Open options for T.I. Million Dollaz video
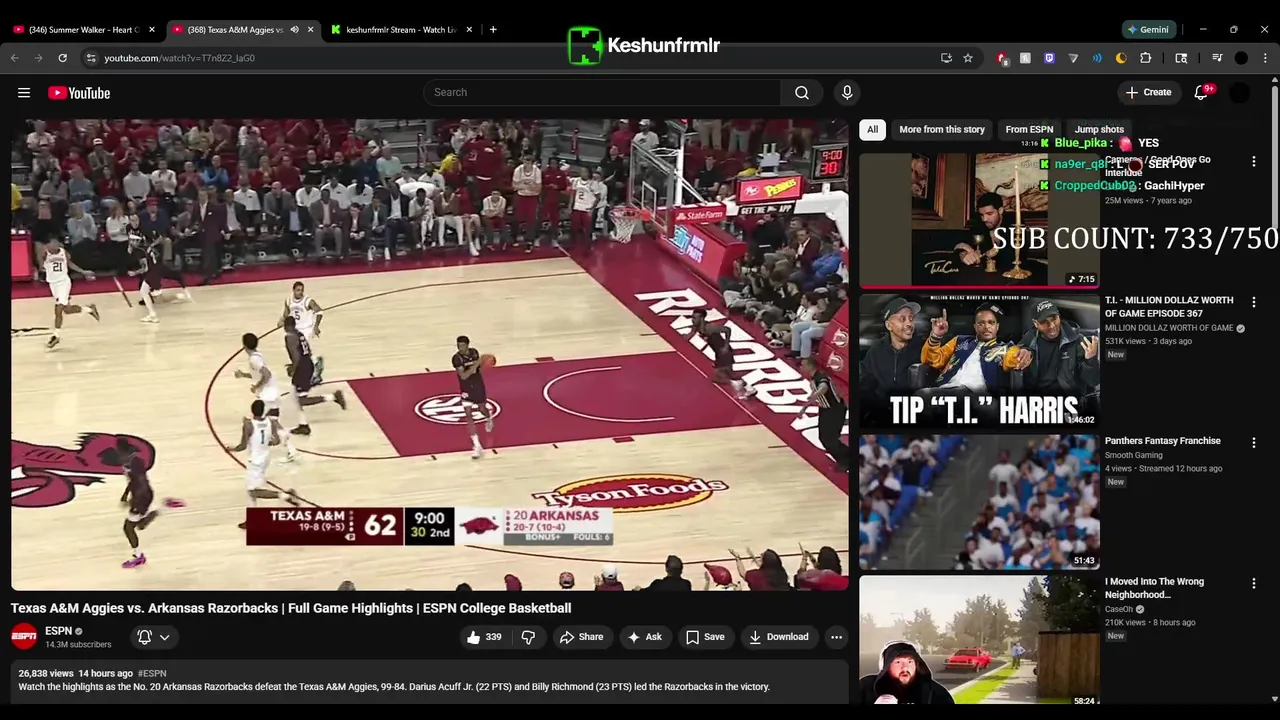 [x=1254, y=302]
